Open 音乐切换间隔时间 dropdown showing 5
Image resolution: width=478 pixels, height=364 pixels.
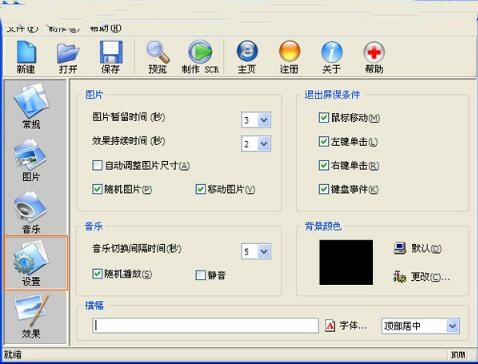tap(264, 251)
